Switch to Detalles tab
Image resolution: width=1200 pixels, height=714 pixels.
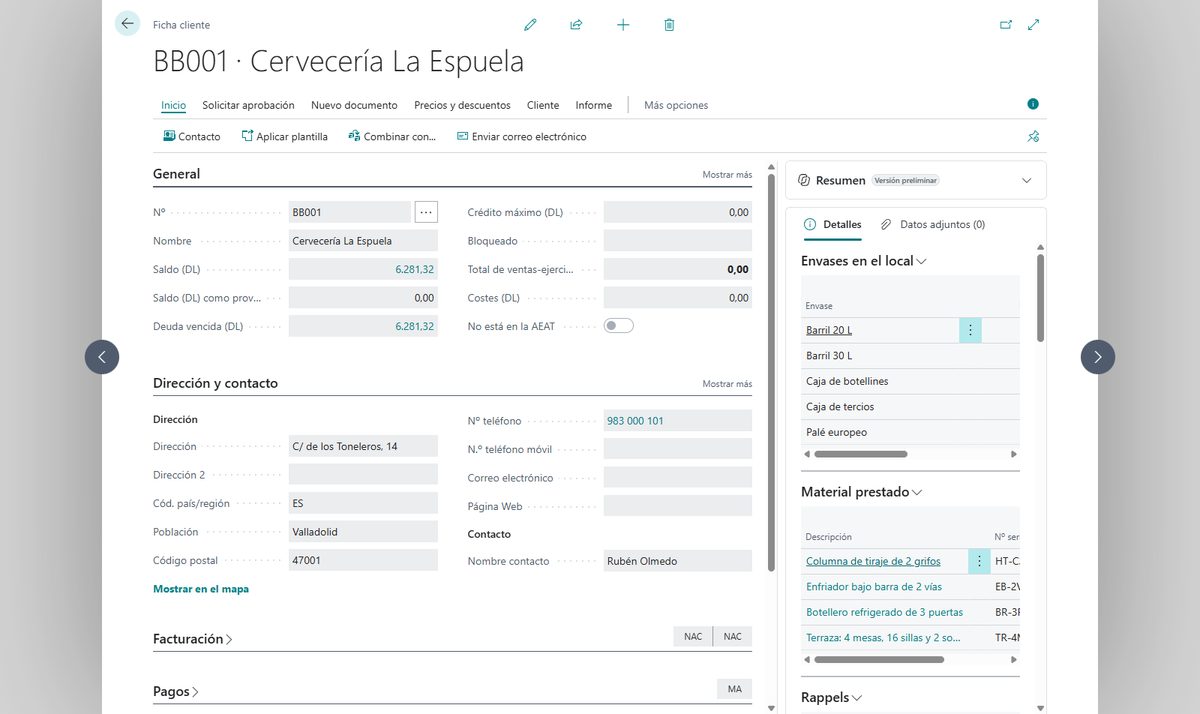(833, 225)
